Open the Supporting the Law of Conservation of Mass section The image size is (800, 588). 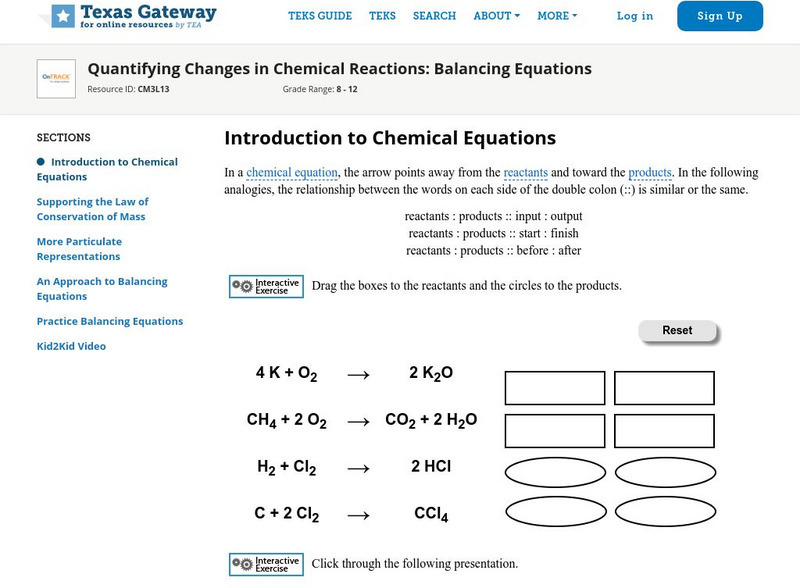(115, 208)
